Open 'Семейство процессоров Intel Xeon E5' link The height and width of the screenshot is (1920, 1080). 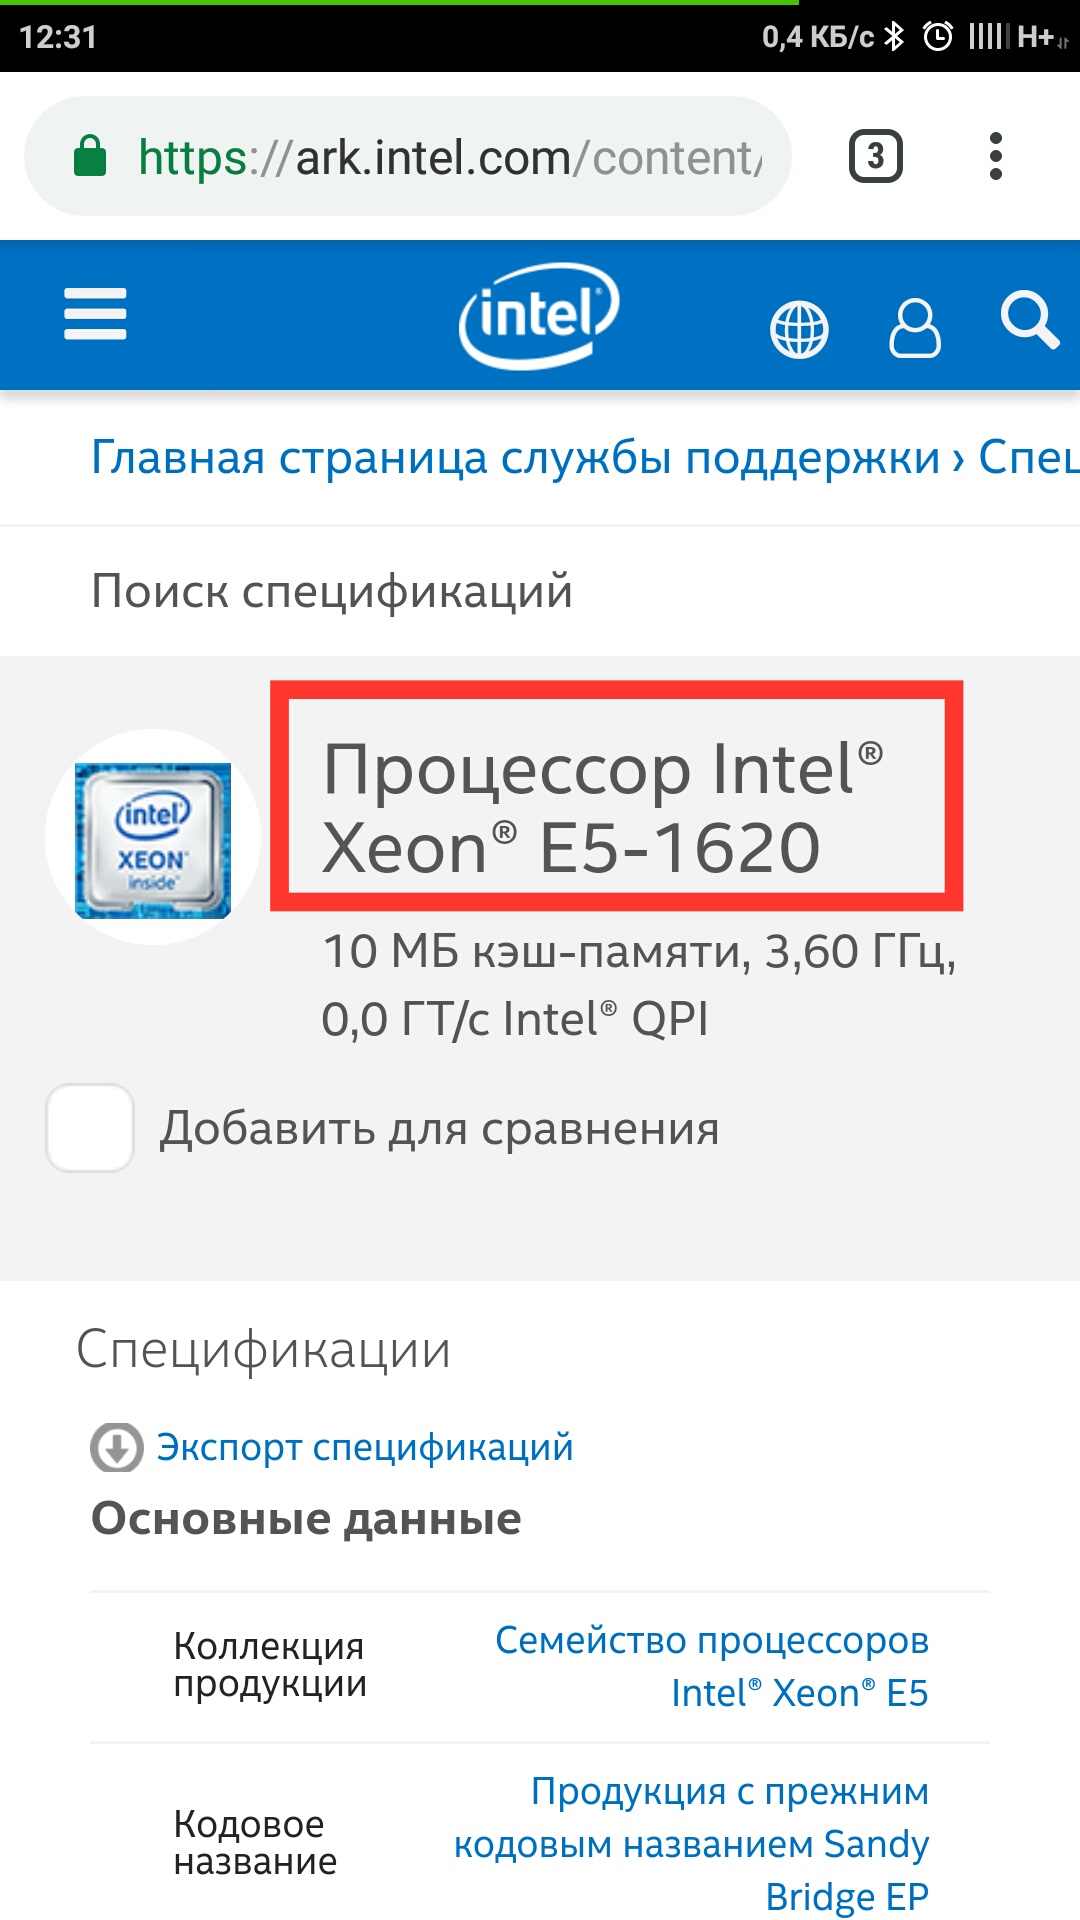tap(712, 1666)
